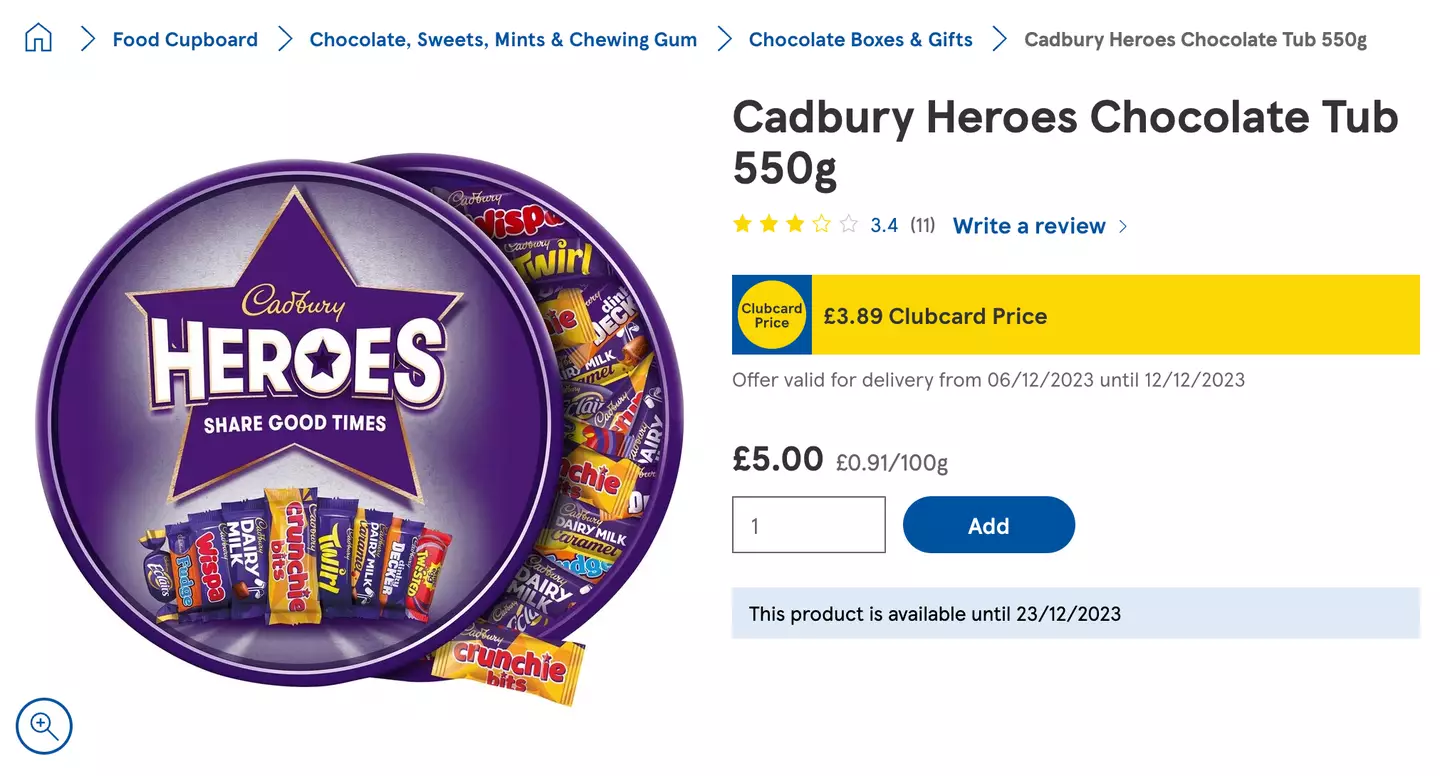Open the Food Cupboard breadcrumb
Viewport: 1440px width, 776px height.
coord(185,39)
